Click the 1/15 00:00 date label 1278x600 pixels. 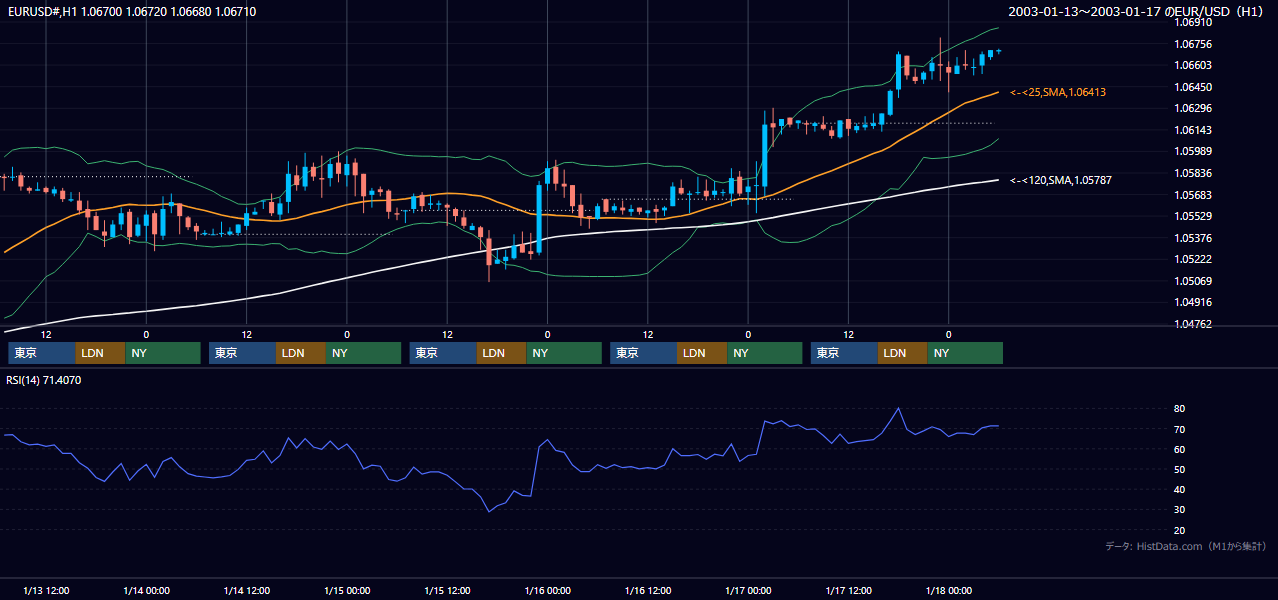tap(347, 591)
